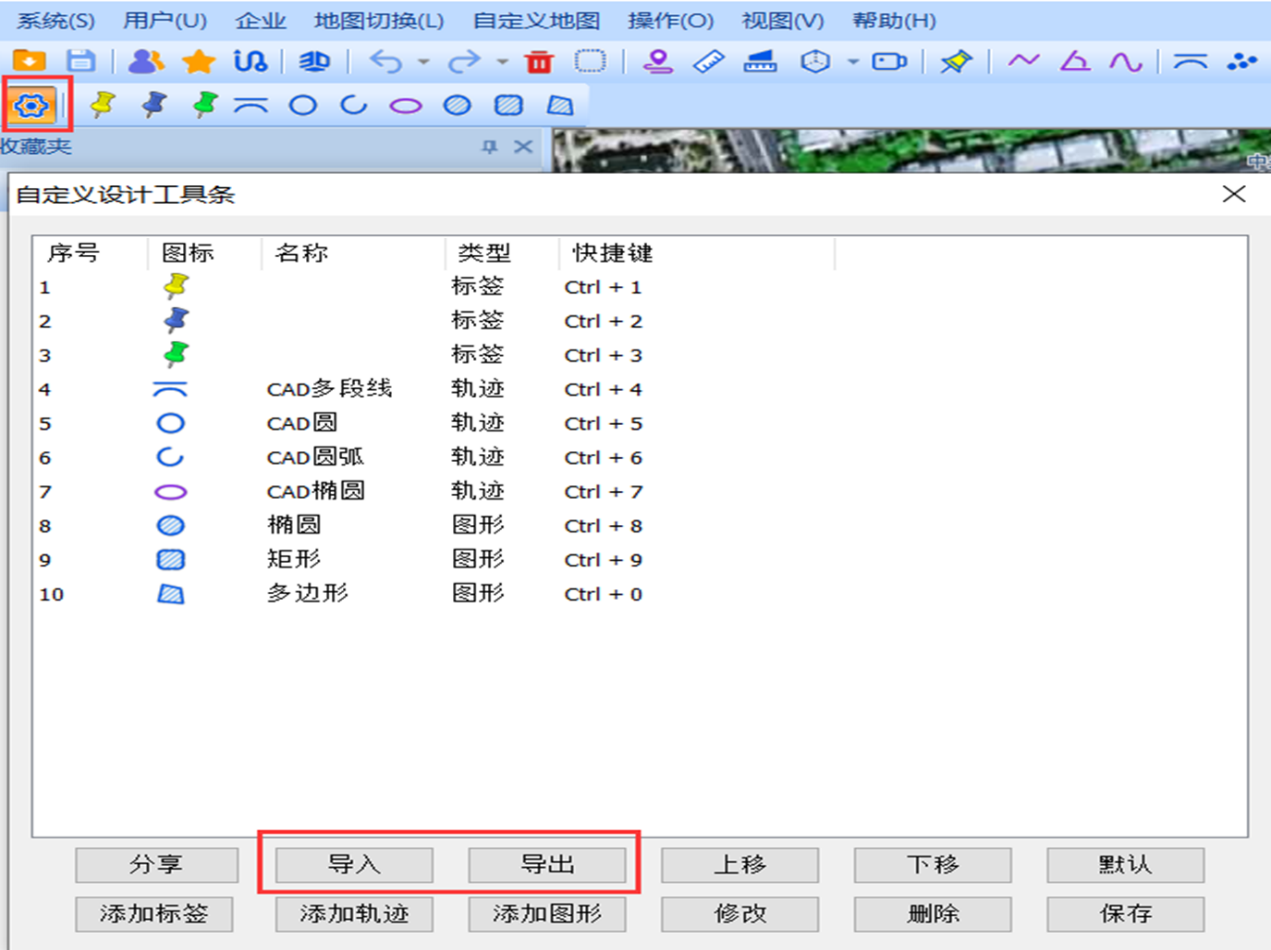
Task: Click the custom toolbar settings gear icon
Action: (x=34, y=104)
